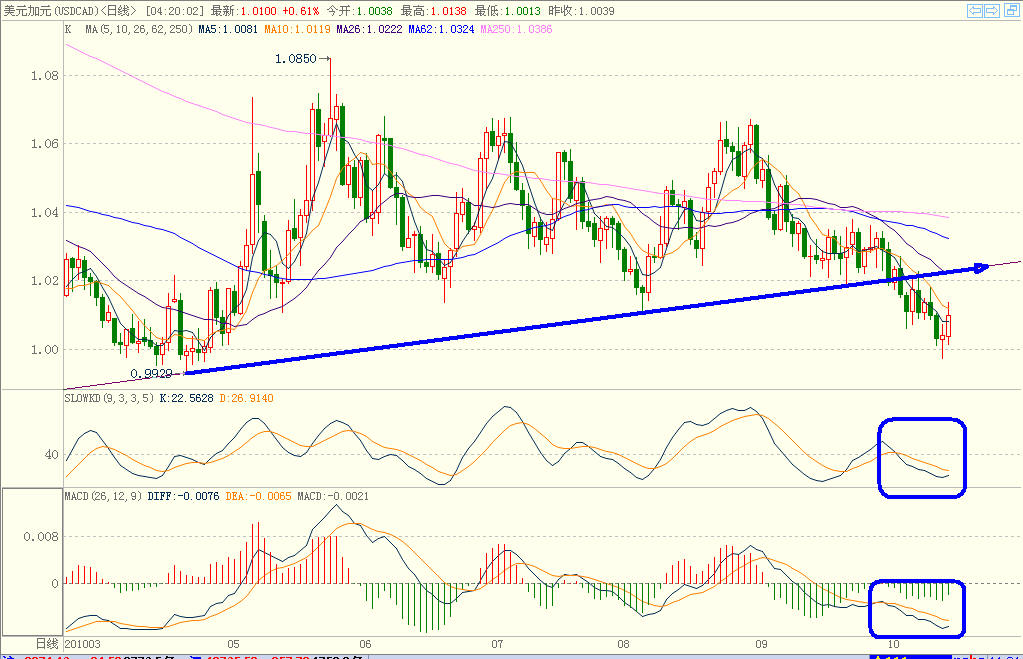Click the 09 month marker on time axis
This screenshot has width=1023, height=659.
pyautogui.click(x=761, y=644)
